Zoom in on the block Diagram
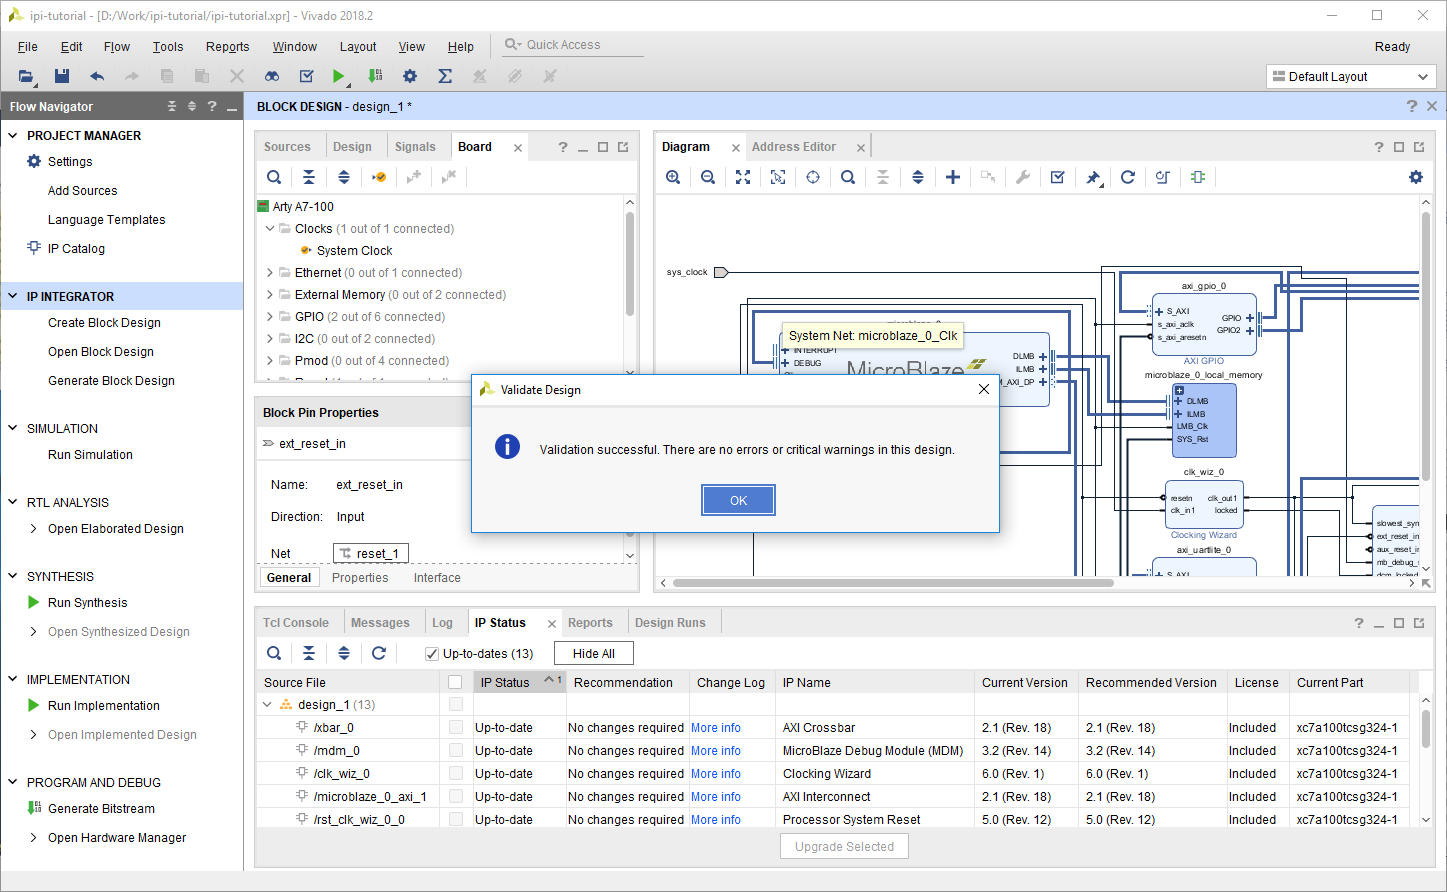This screenshot has width=1447, height=892. pos(673,177)
